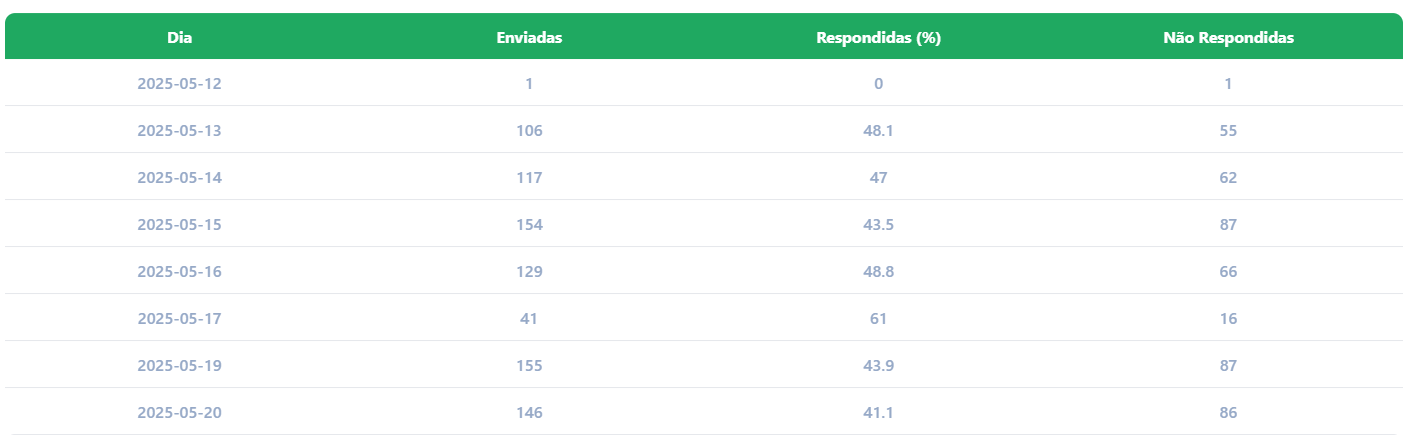1408x438 pixels.
Task: Click the unanswered count 62
Action: click(1228, 178)
